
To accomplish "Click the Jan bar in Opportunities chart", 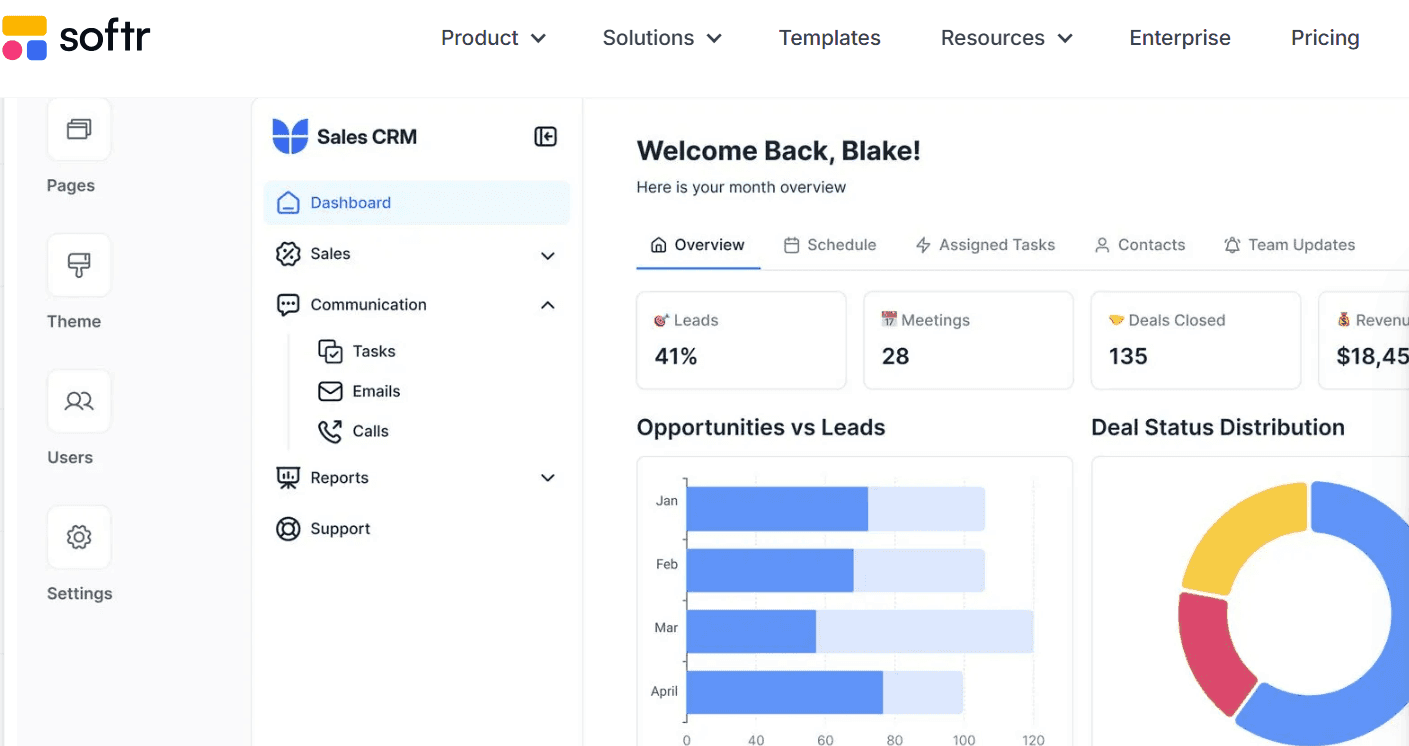I will coord(836,509).
